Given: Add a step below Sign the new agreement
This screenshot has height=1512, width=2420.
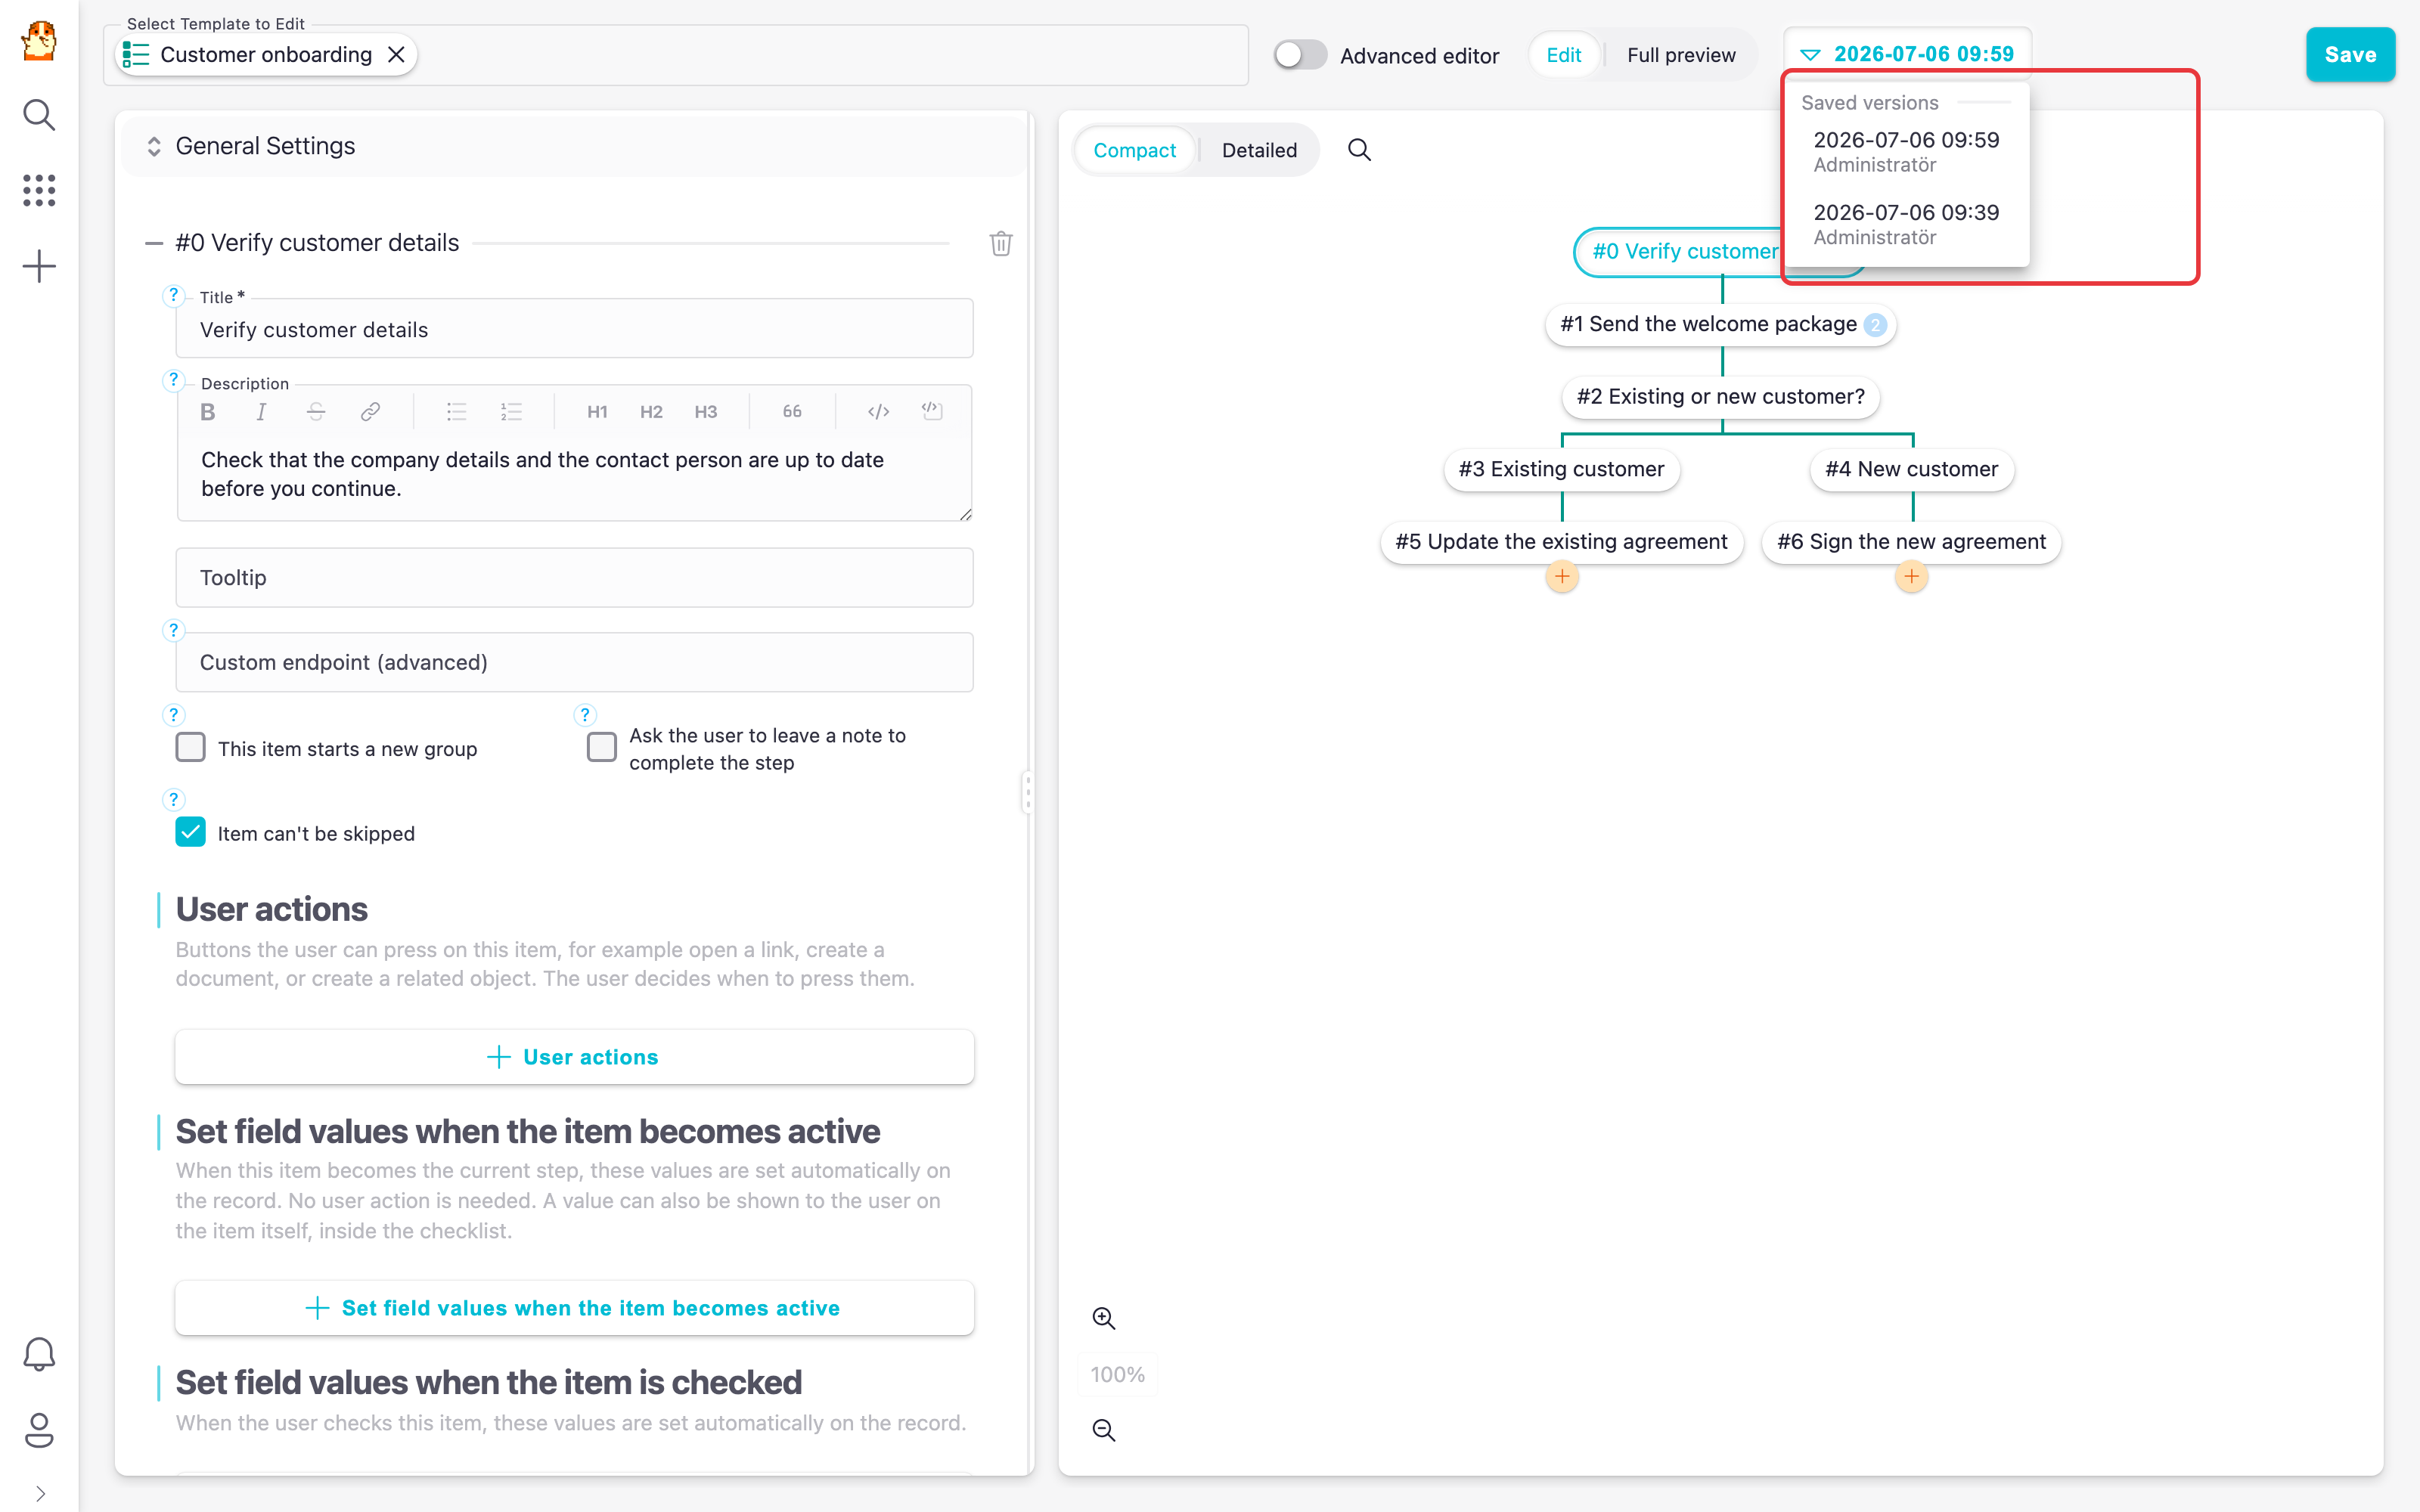Looking at the screenshot, I should 1911,577.
